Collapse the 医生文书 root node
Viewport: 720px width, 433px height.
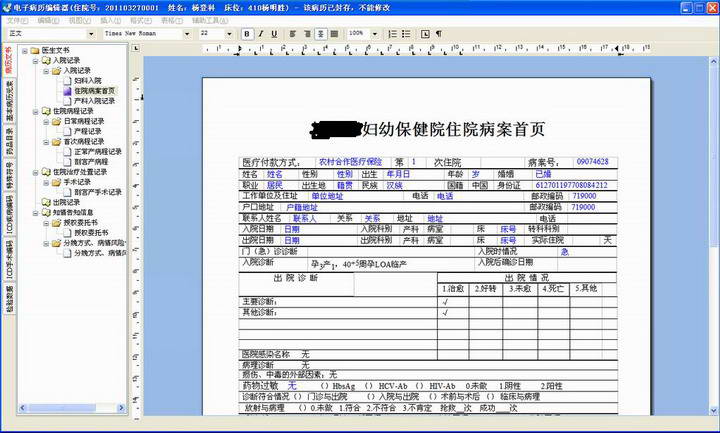[x=25, y=51]
